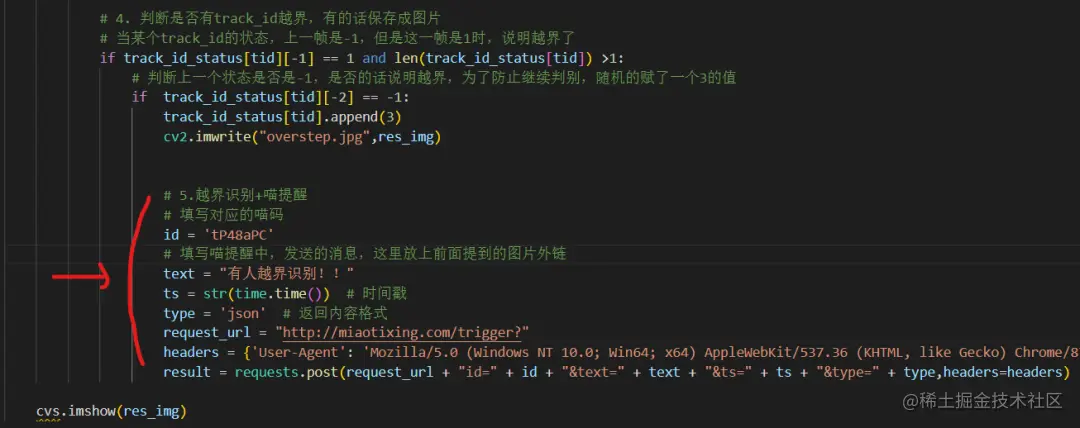Viewport: 1080px width, 428px height.
Task: Place cursor on line 'if track_id_status[tid][-1] == 1 and len'
Action: pos(362,57)
